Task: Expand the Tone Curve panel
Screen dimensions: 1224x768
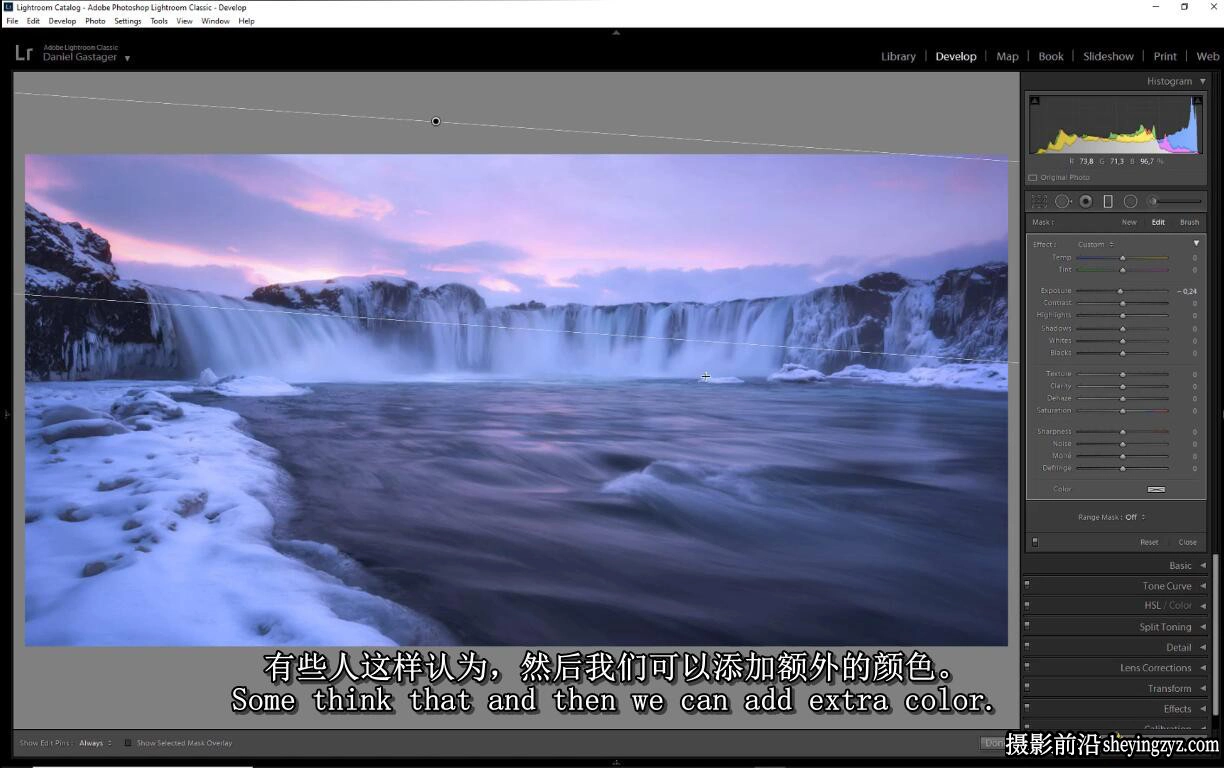Action: coord(1203,586)
